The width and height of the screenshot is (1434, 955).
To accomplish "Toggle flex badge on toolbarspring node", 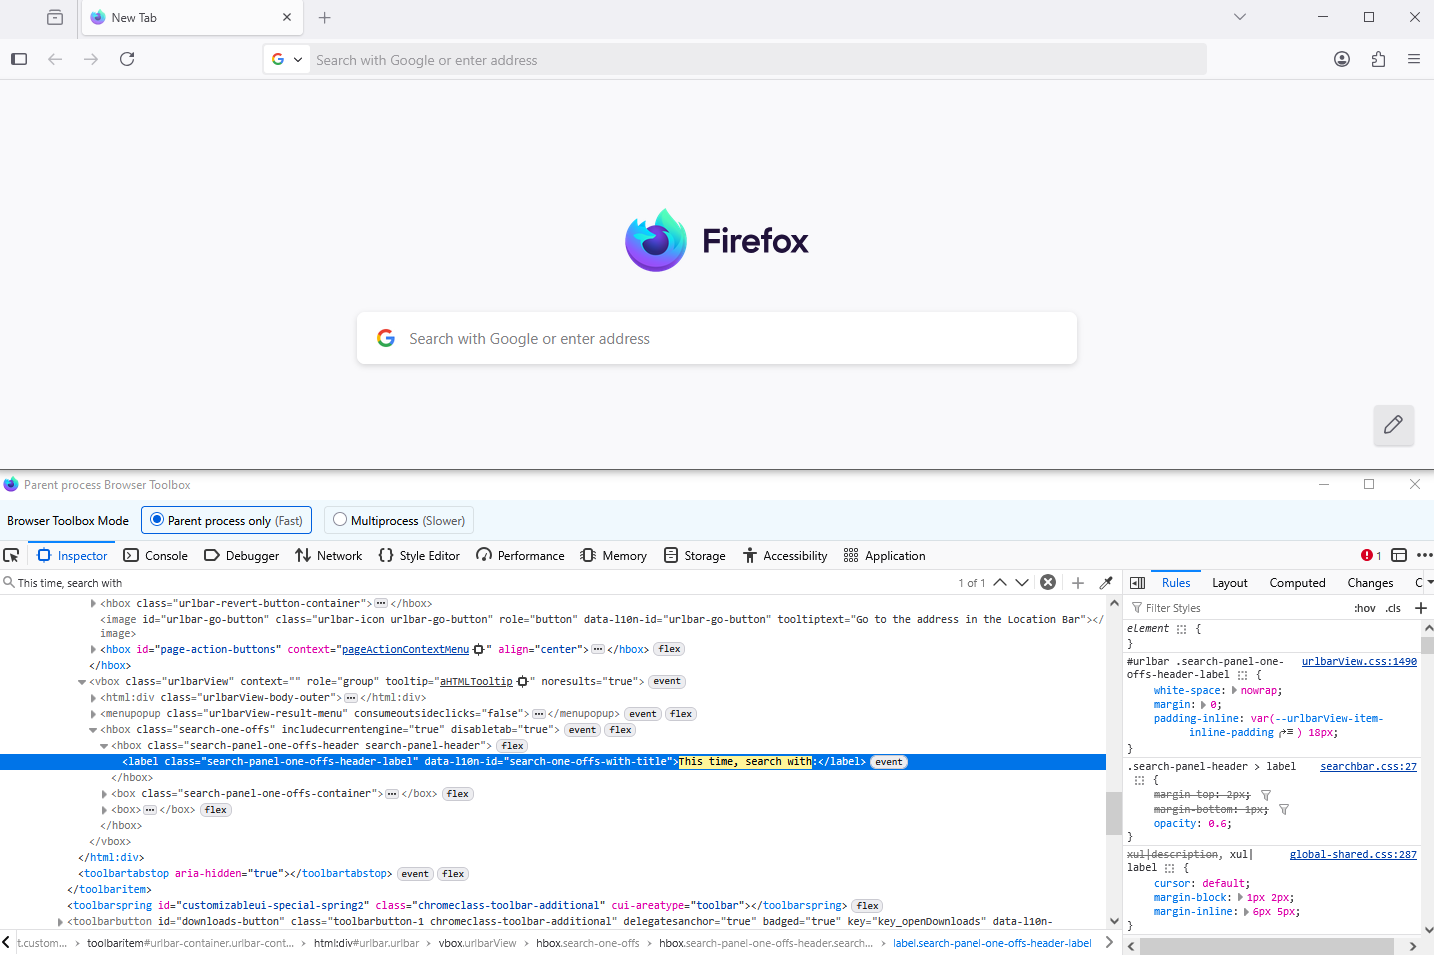I will click(868, 906).
